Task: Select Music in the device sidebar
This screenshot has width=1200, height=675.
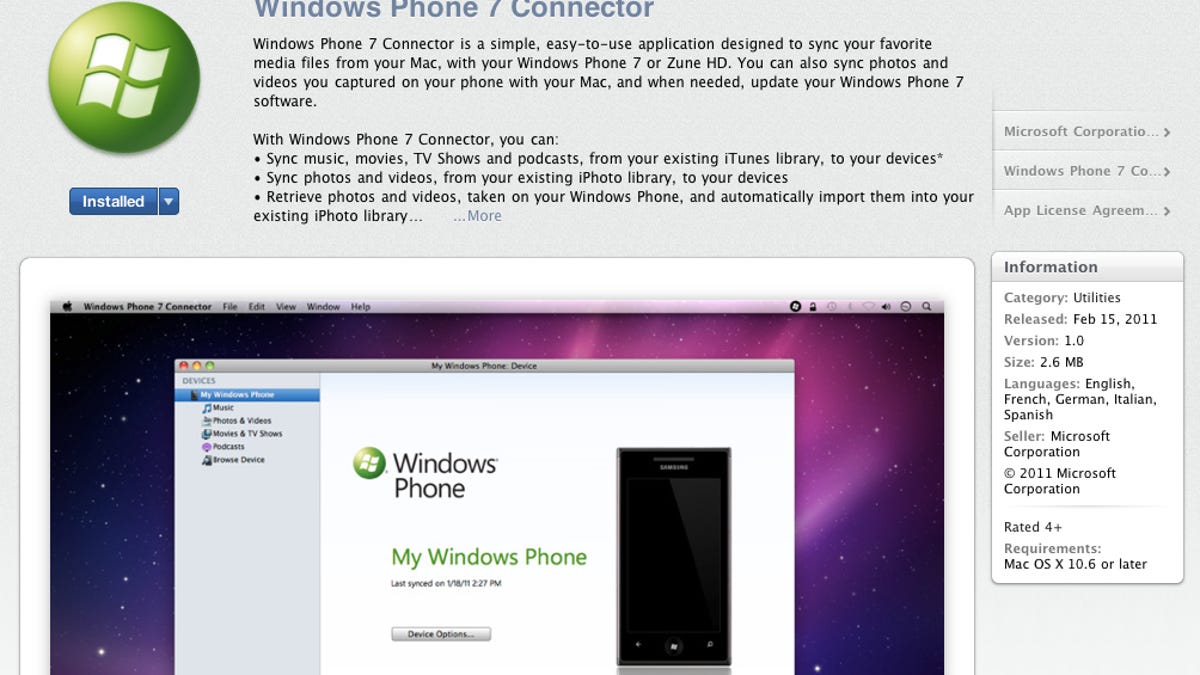Action: click(222, 407)
